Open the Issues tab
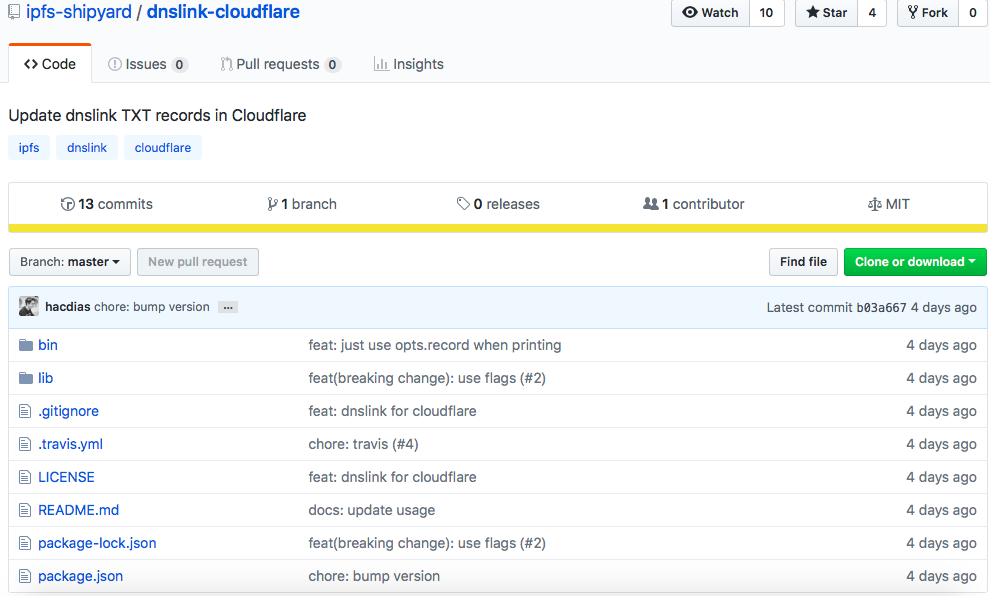Viewport: 990px width, 596px height. (148, 64)
